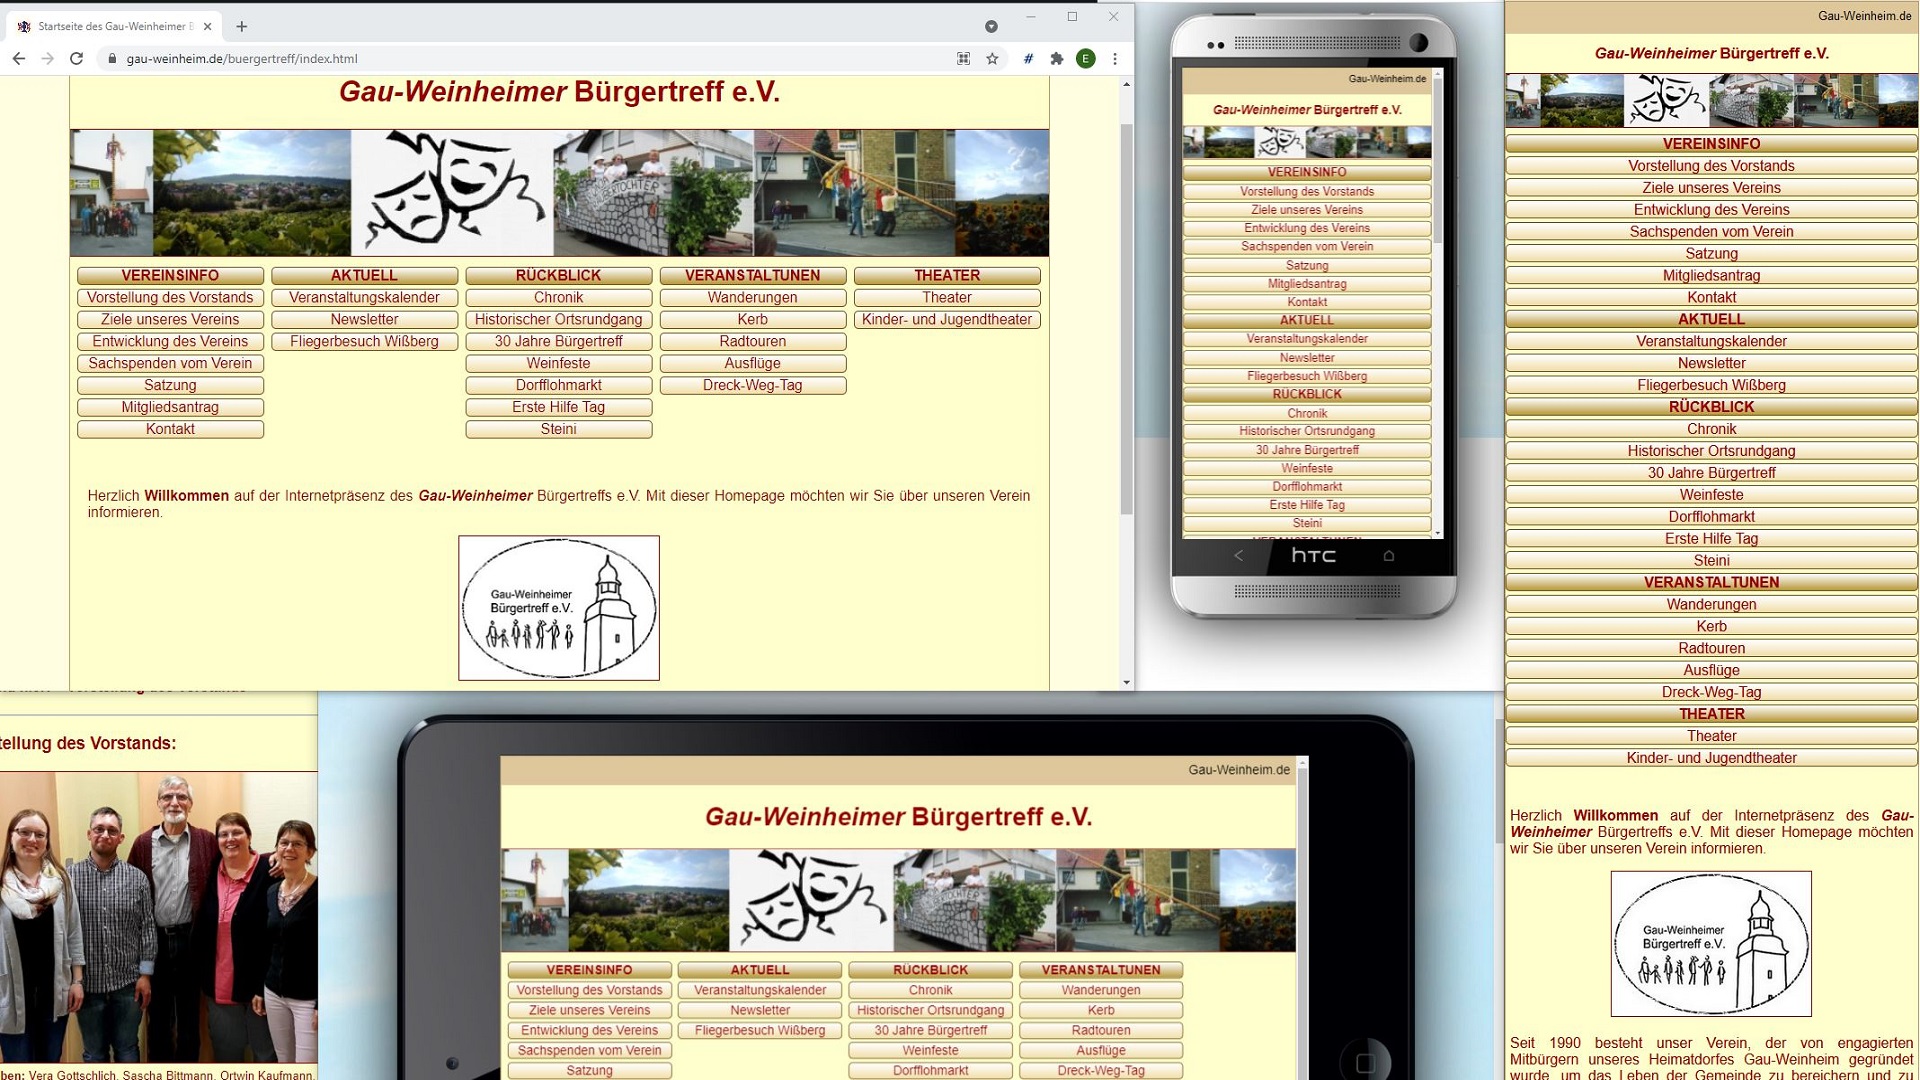Viewport: 1920px width, 1080px height.
Task: Tap Satzung in the HTC phone view
Action: (x=1307, y=265)
